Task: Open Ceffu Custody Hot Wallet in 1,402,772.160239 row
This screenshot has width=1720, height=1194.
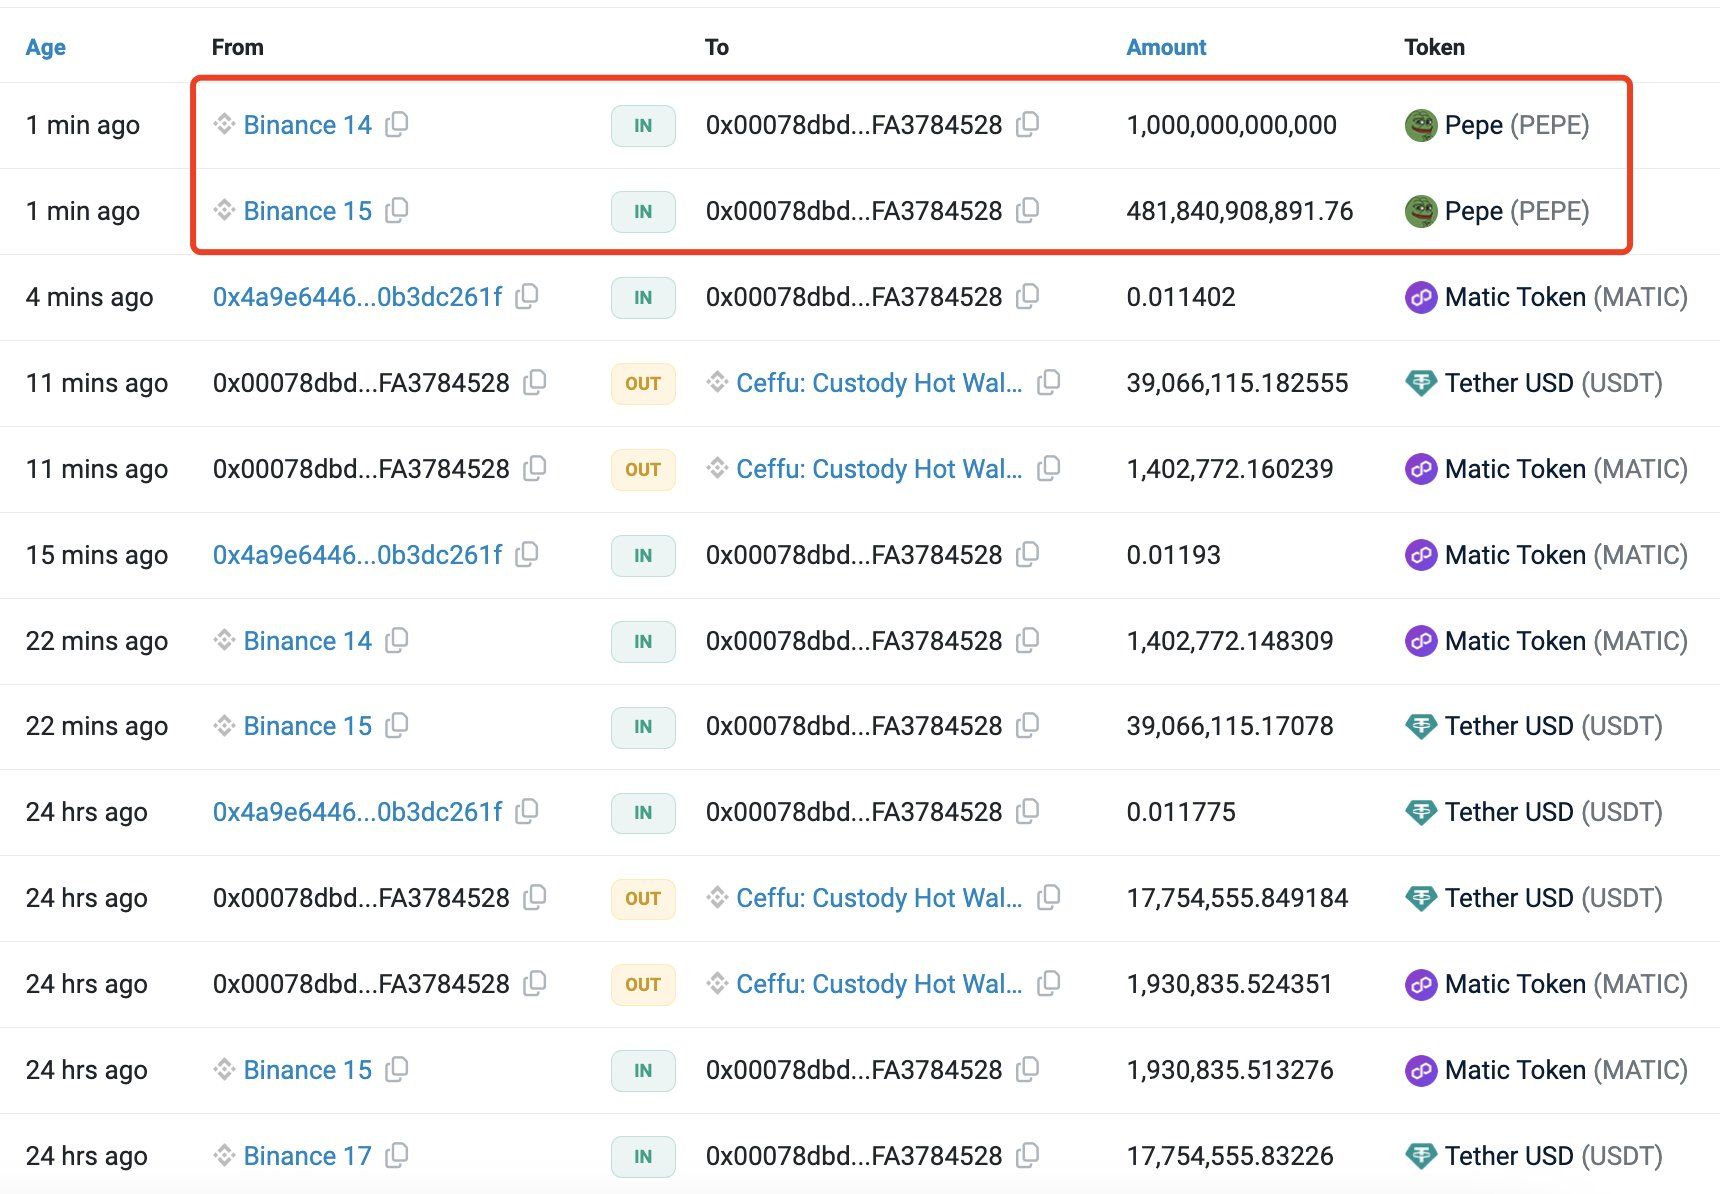Action: [879, 469]
